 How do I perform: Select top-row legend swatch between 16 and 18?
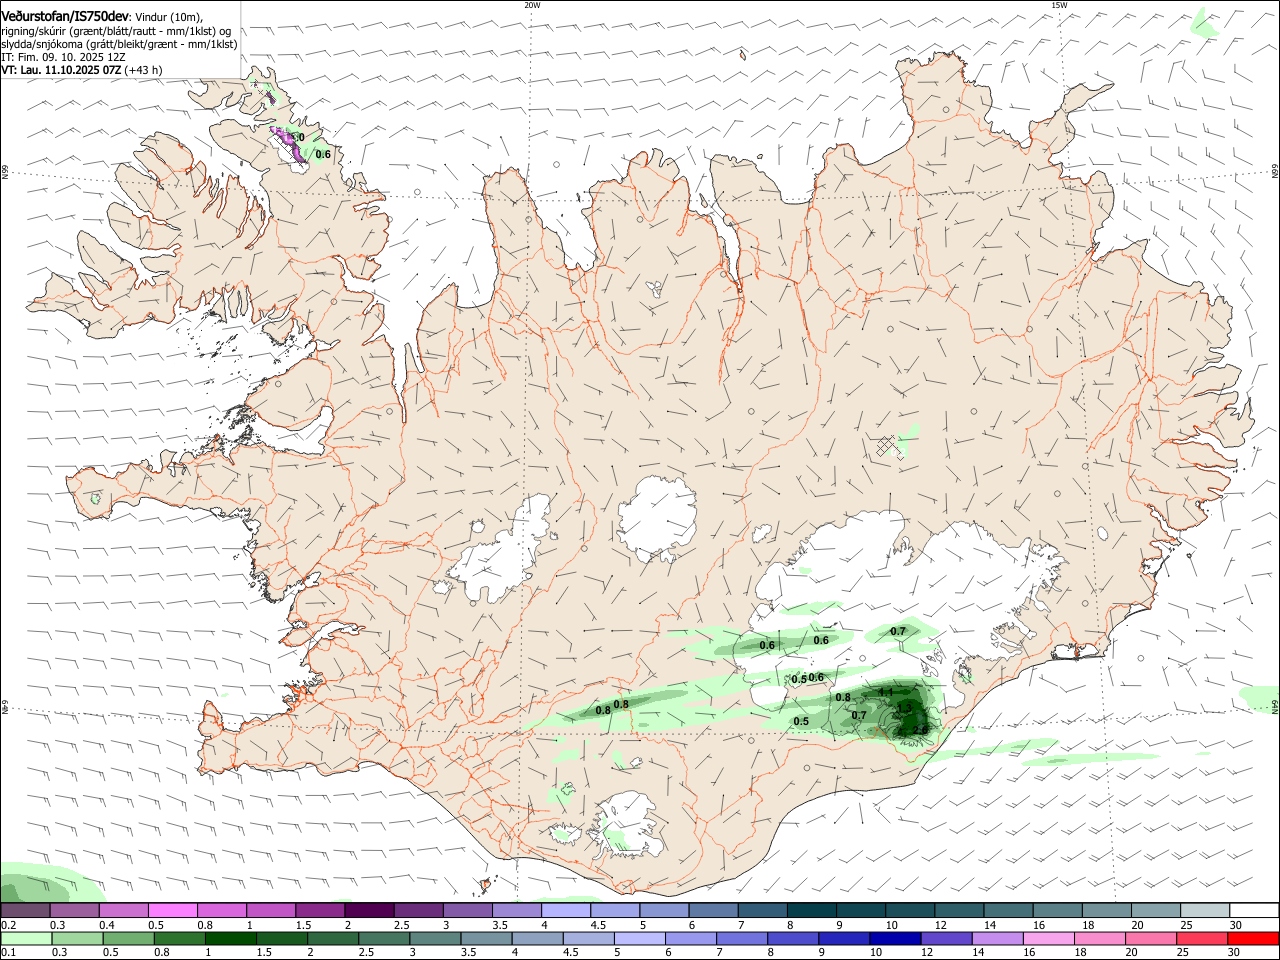[x=1057, y=911]
